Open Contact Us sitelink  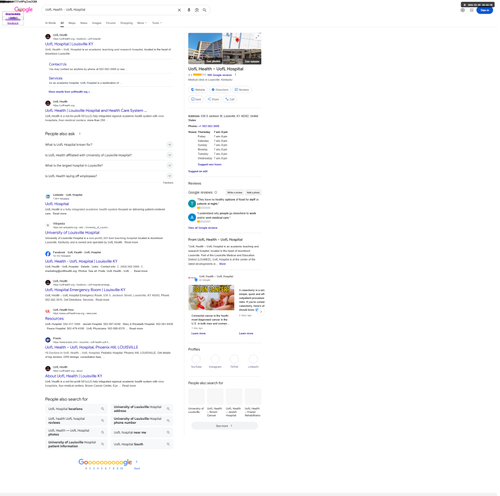[58, 64]
